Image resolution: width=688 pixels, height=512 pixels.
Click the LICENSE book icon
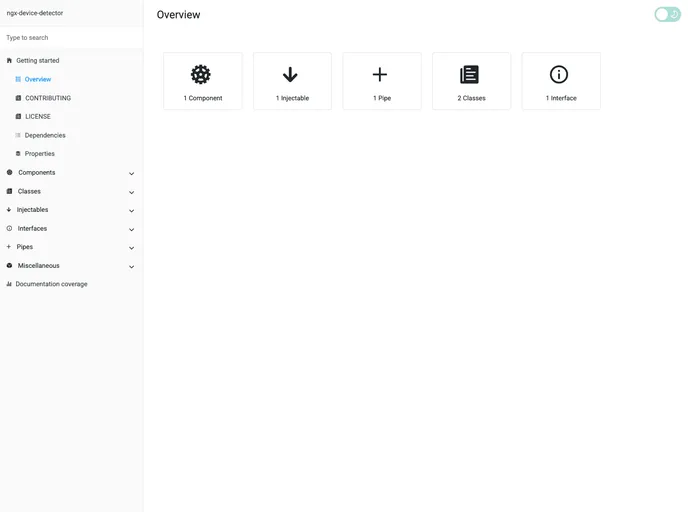coord(18,117)
